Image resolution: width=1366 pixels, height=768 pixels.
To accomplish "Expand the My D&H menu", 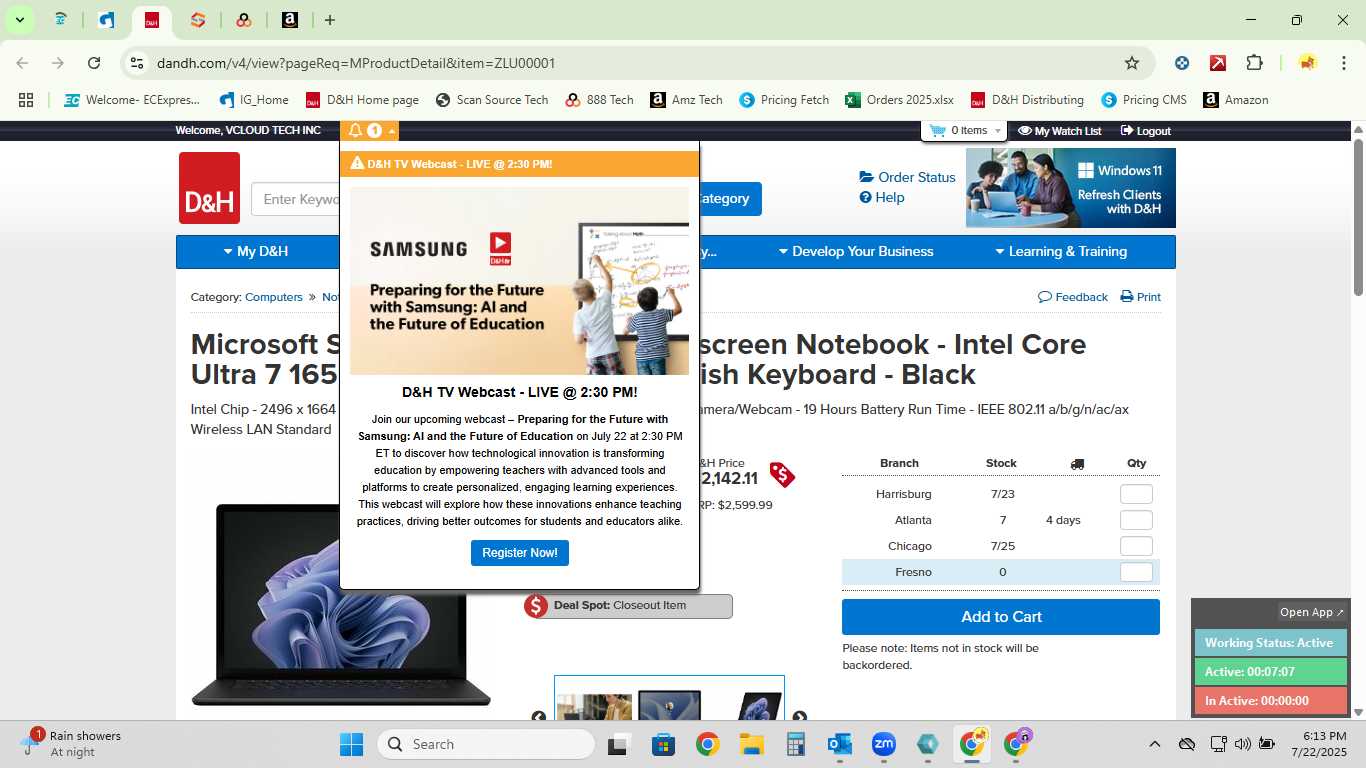I will [x=256, y=251].
